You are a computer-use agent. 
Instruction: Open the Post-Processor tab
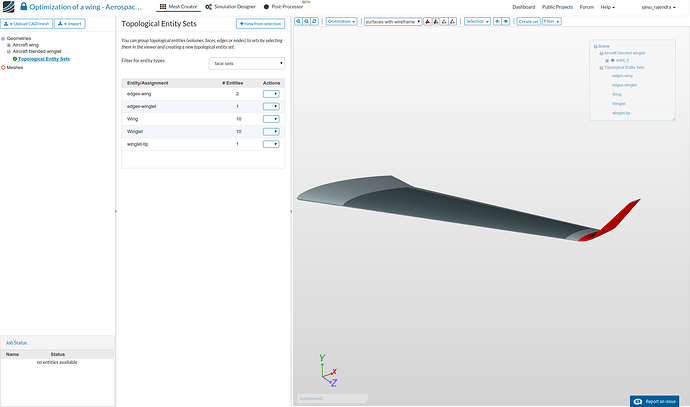pos(283,7)
